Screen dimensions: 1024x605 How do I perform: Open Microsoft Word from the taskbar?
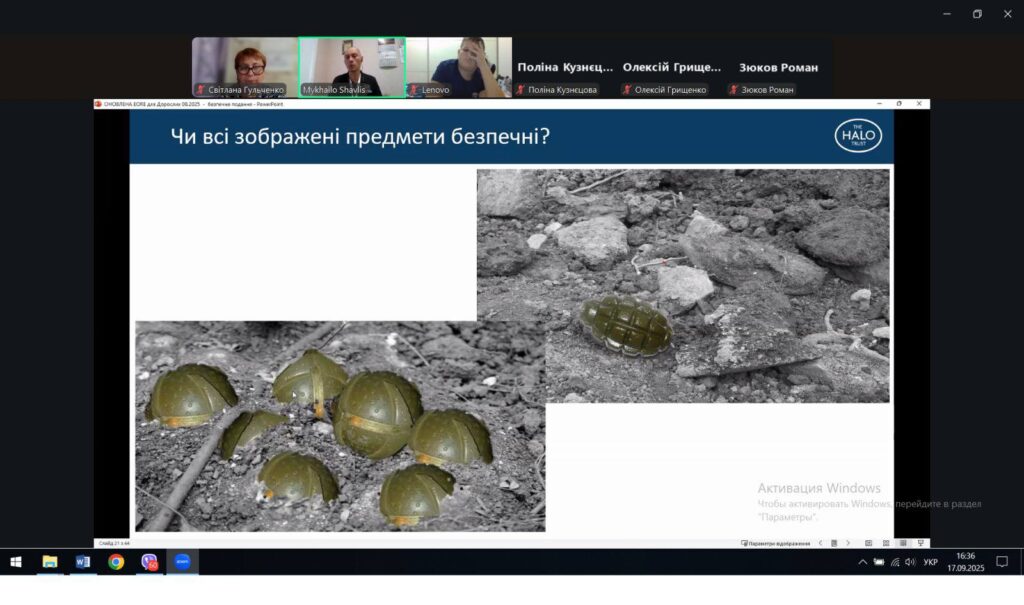pos(82,562)
